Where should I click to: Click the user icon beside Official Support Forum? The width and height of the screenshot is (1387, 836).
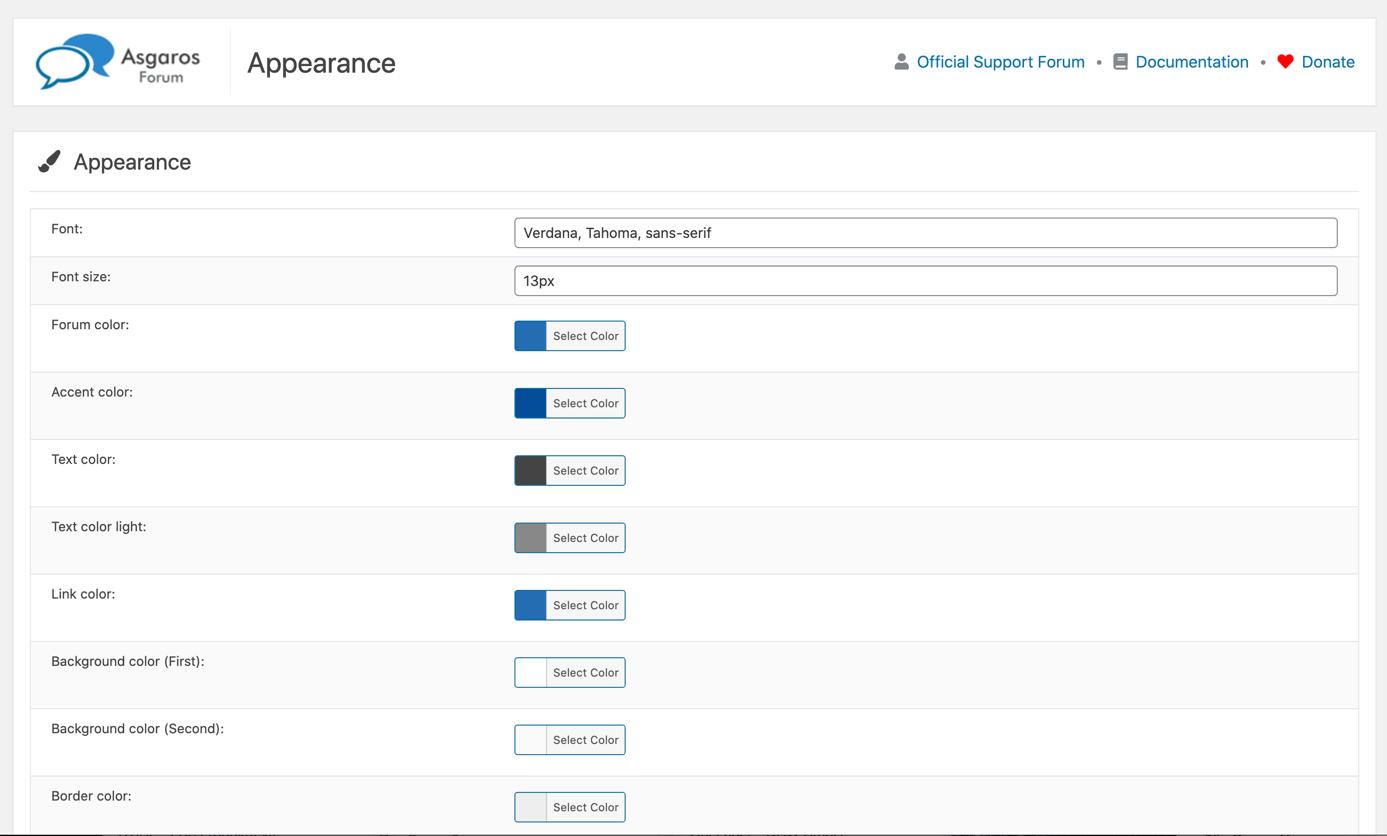click(x=901, y=62)
